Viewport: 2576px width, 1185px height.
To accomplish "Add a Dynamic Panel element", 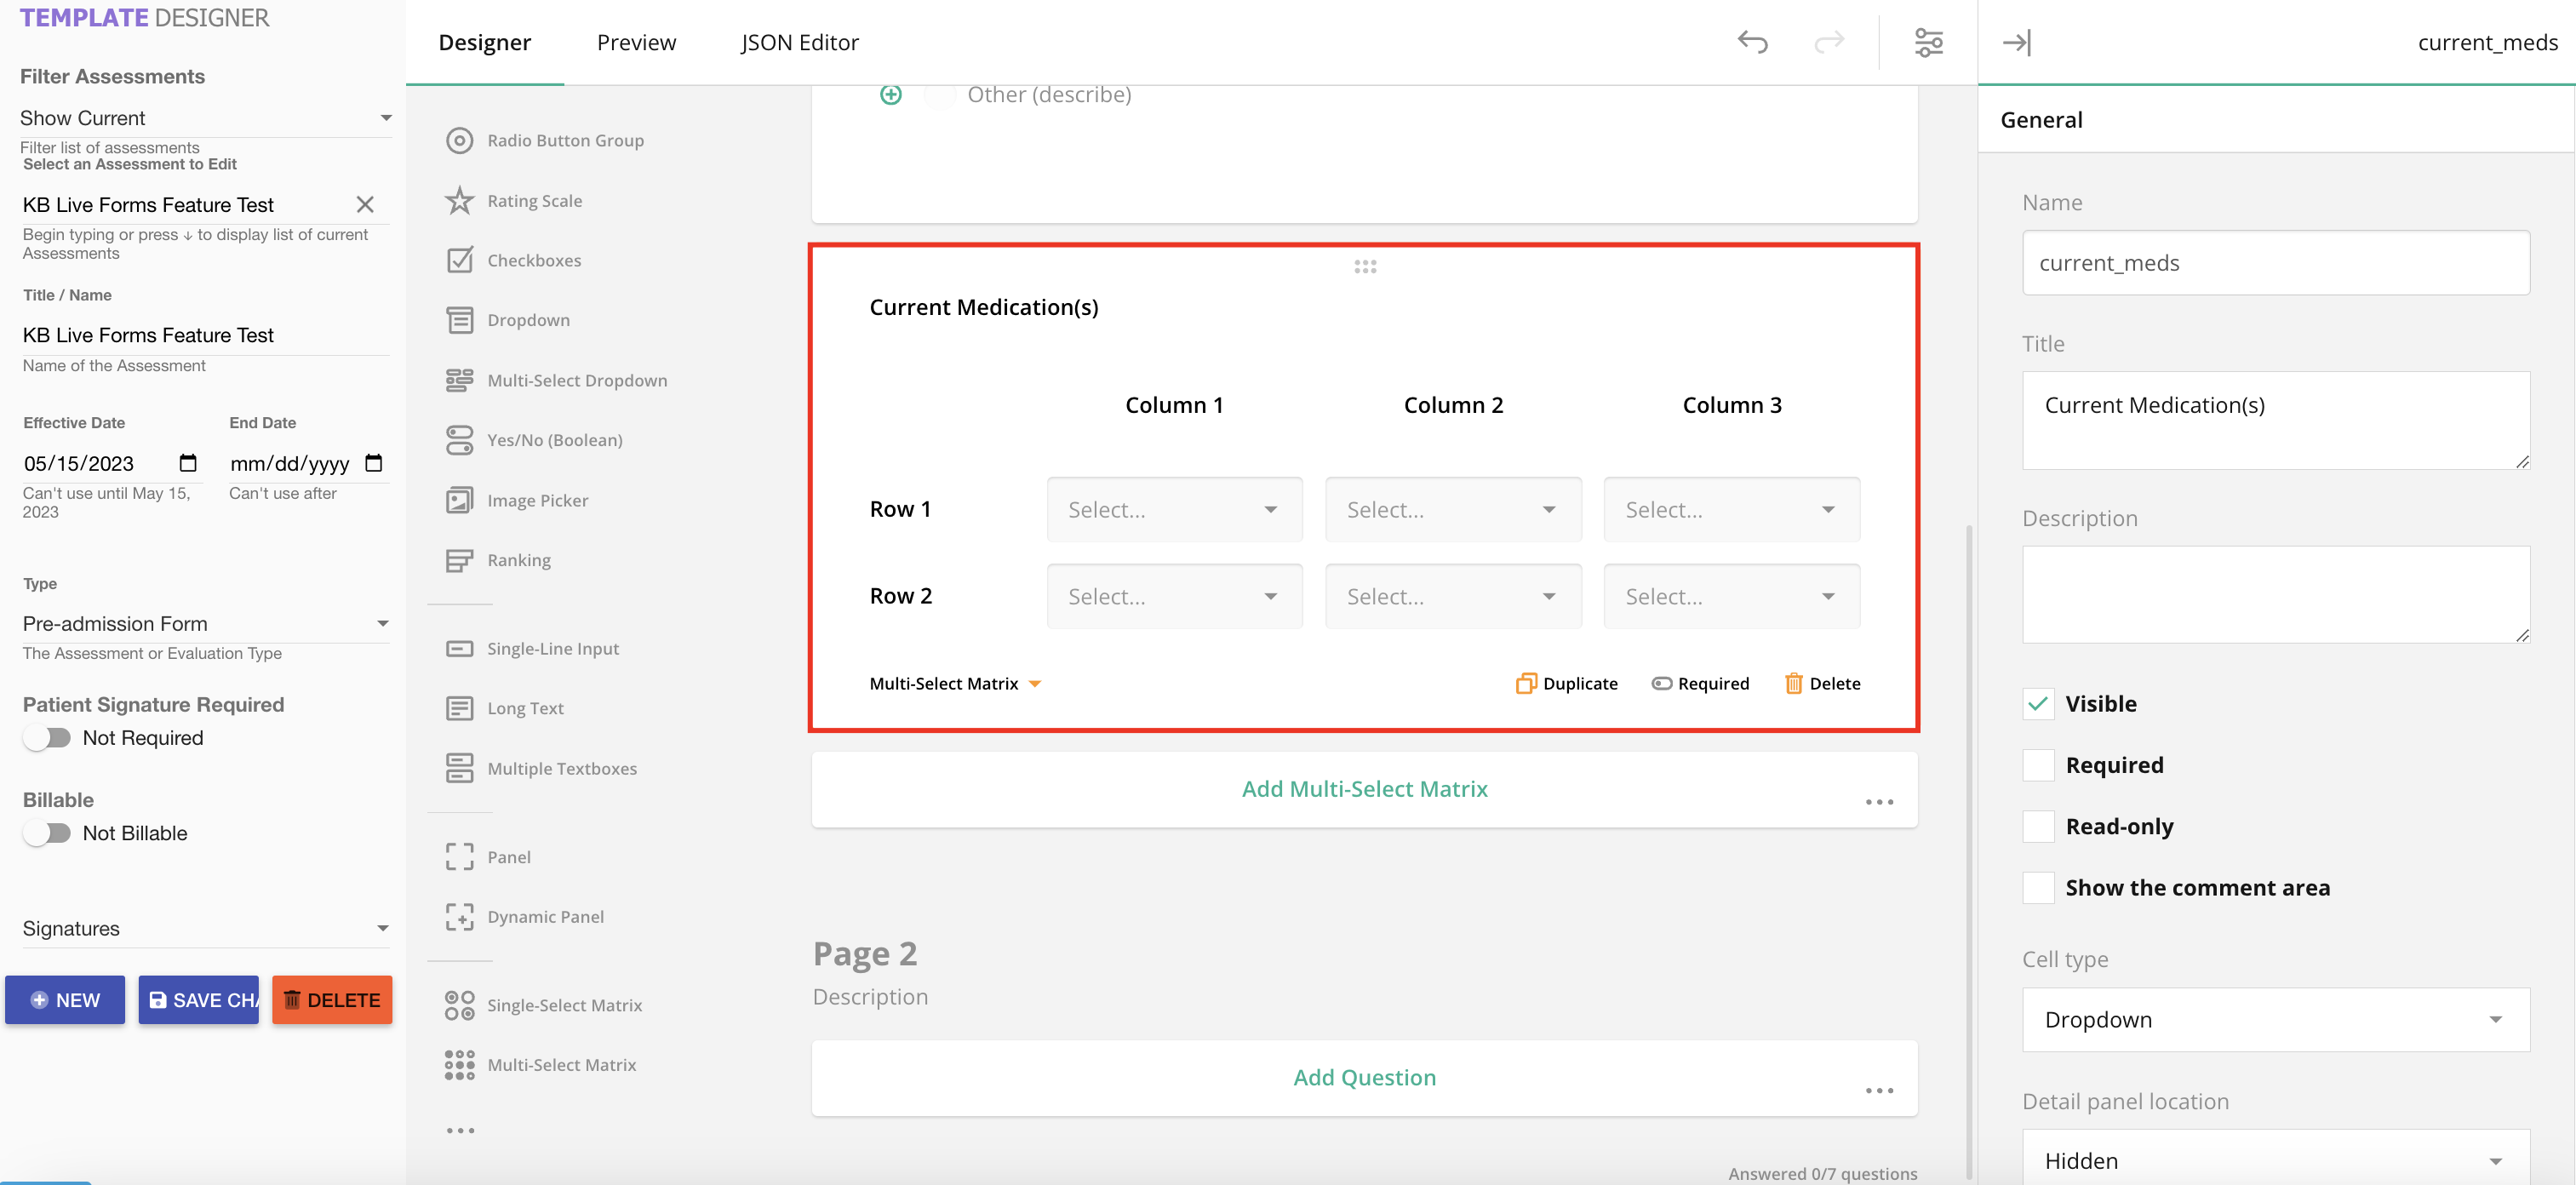I will (545, 916).
